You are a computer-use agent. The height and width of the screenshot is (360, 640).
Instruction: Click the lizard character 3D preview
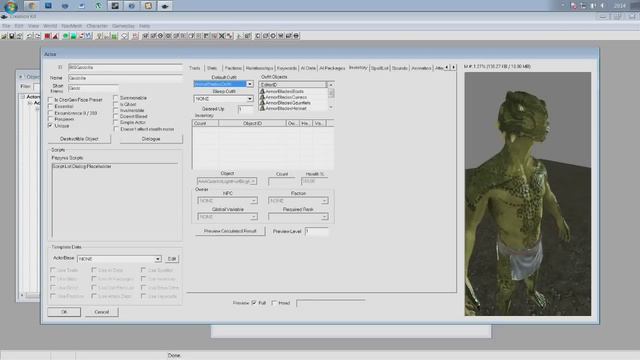point(527,194)
